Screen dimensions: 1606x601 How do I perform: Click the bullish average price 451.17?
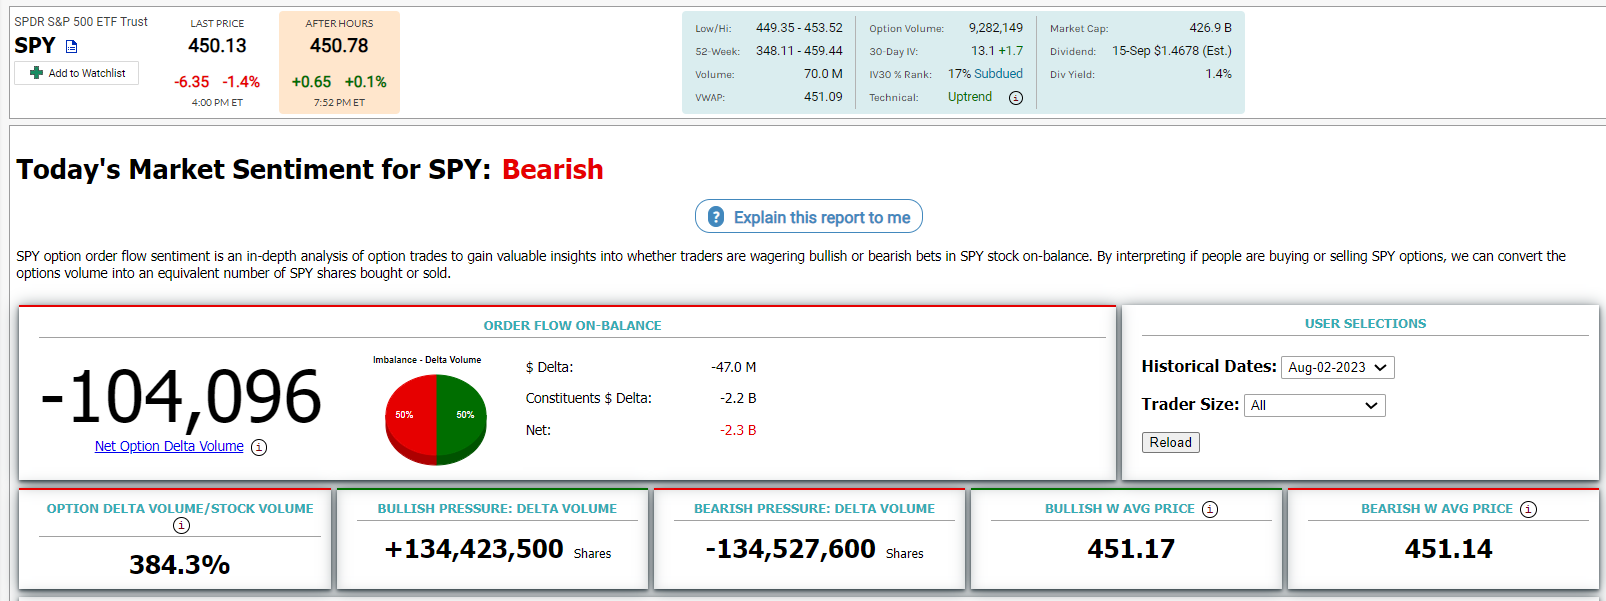click(1131, 549)
